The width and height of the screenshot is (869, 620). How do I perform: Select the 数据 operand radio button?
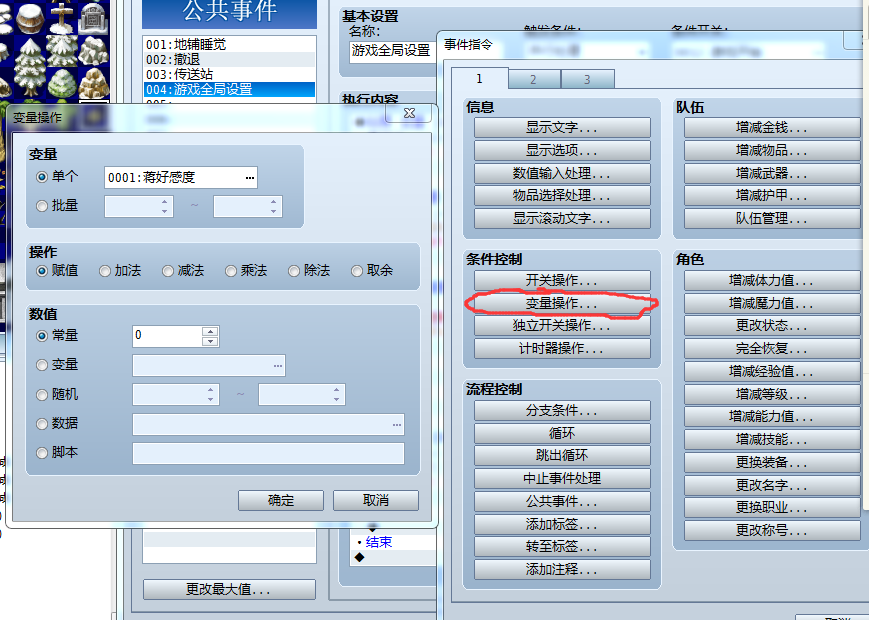42,424
